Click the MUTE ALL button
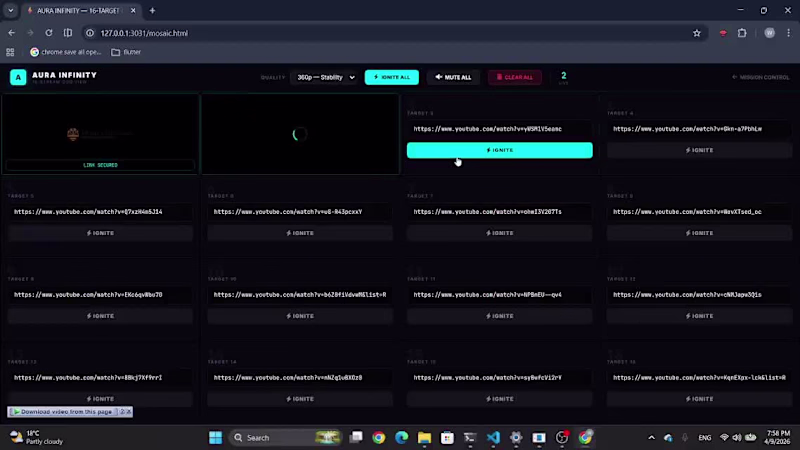 (453, 77)
